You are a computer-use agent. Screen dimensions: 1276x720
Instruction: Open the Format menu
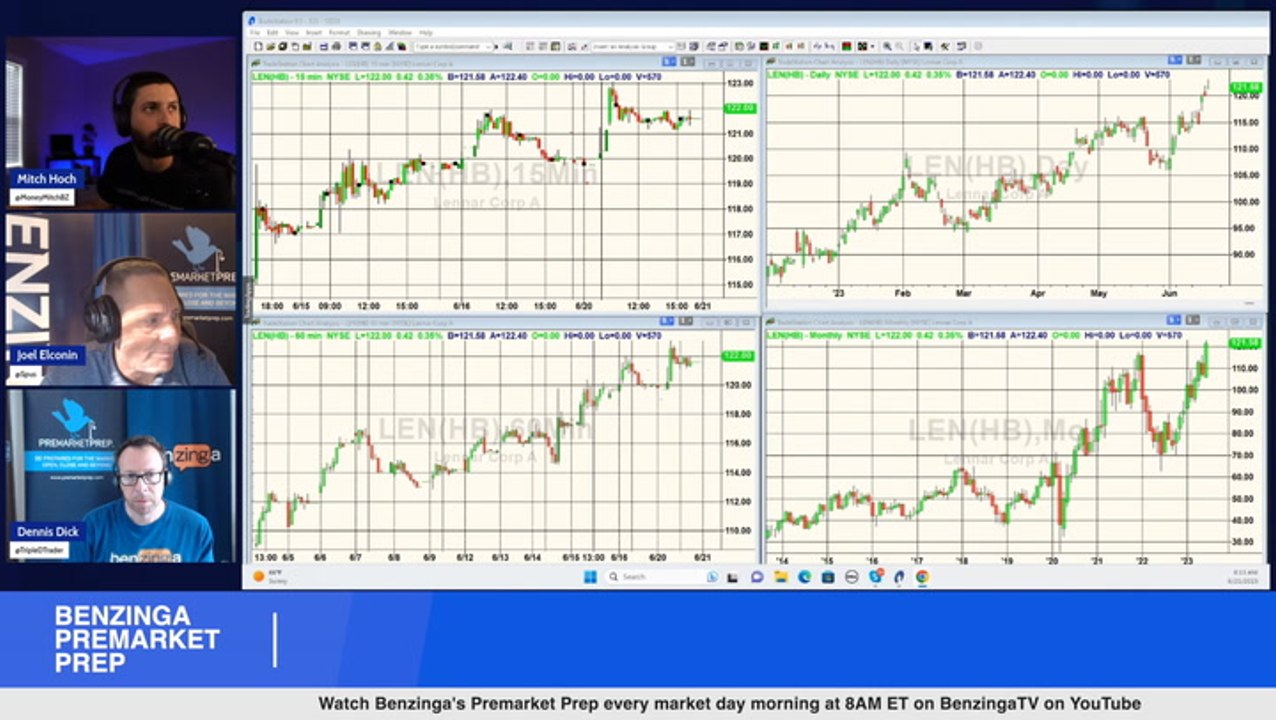click(x=339, y=33)
